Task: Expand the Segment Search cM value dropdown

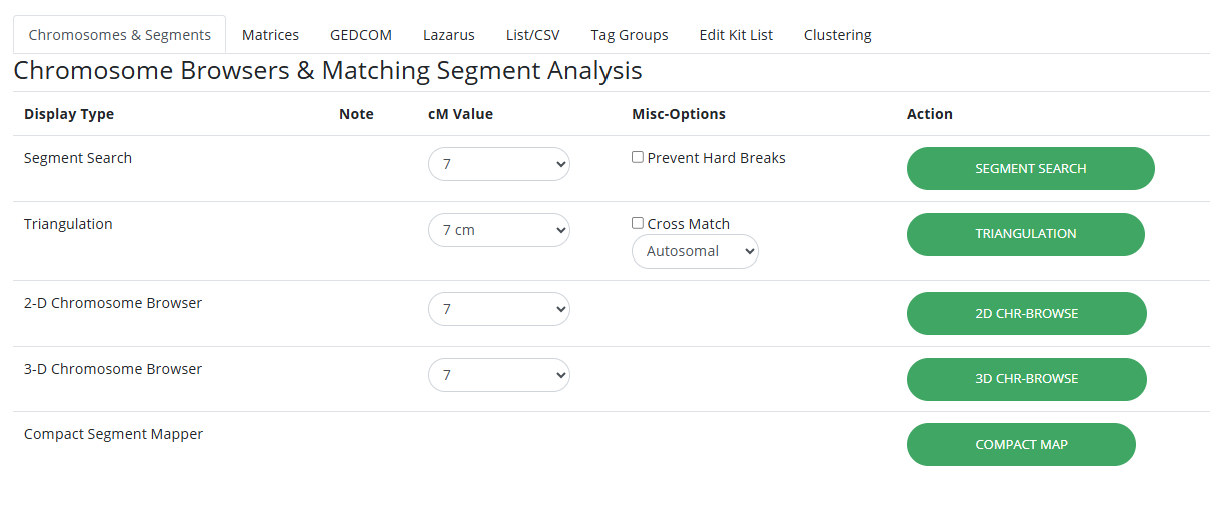Action: [x=499, y=164]
